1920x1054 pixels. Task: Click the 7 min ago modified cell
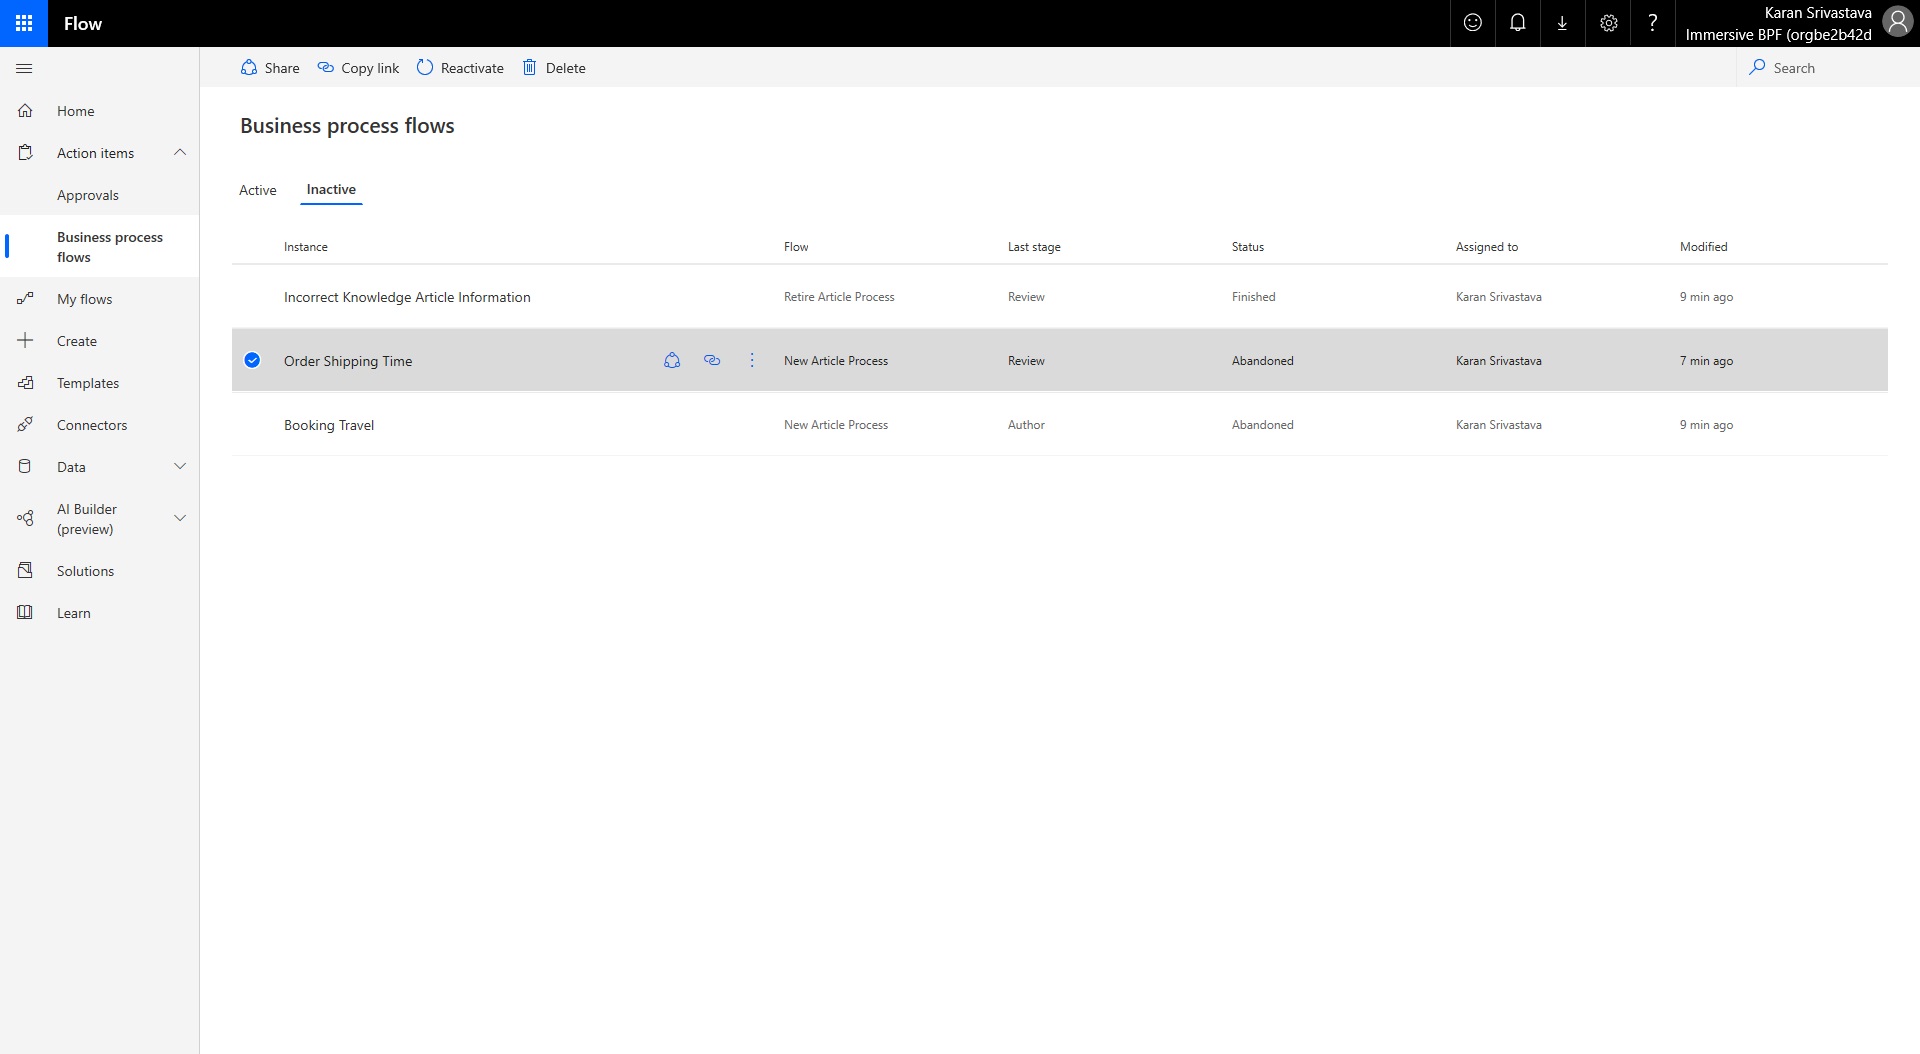click(1707, 361)
